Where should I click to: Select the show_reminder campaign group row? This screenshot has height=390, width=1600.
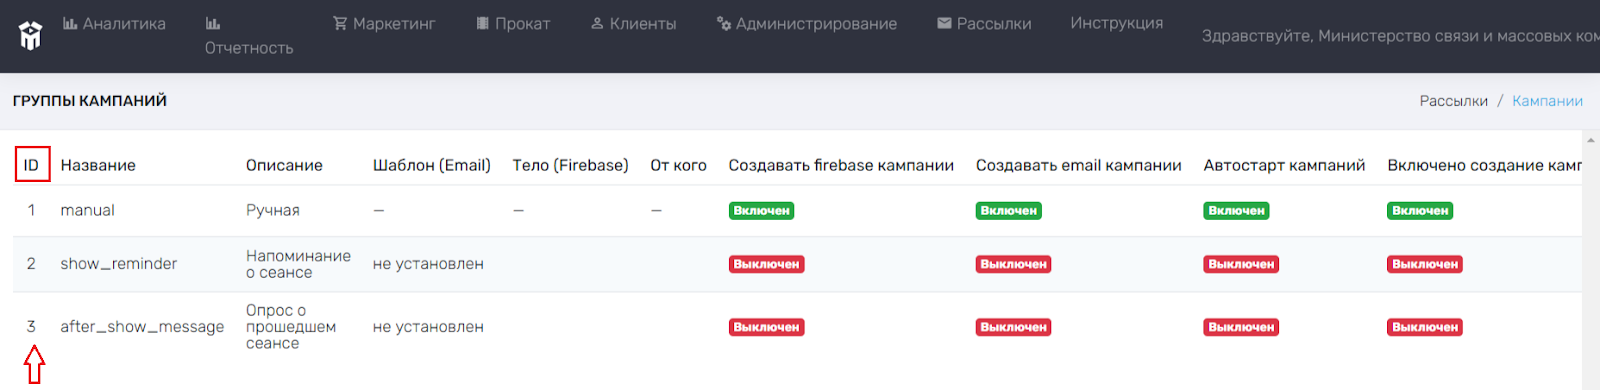[797, 264]
